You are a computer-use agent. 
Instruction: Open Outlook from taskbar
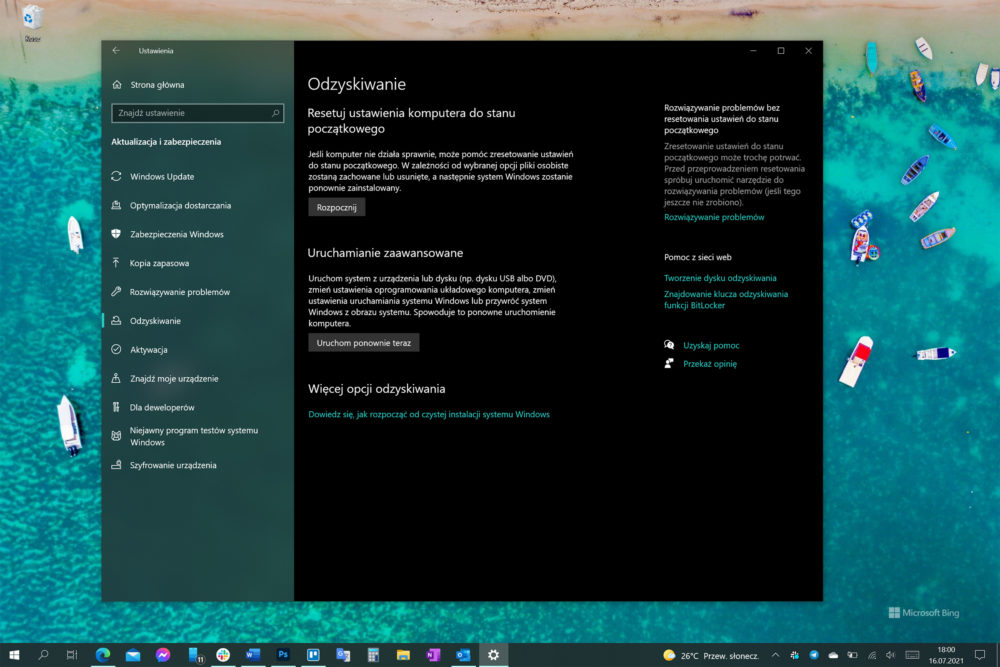(463, 655)
